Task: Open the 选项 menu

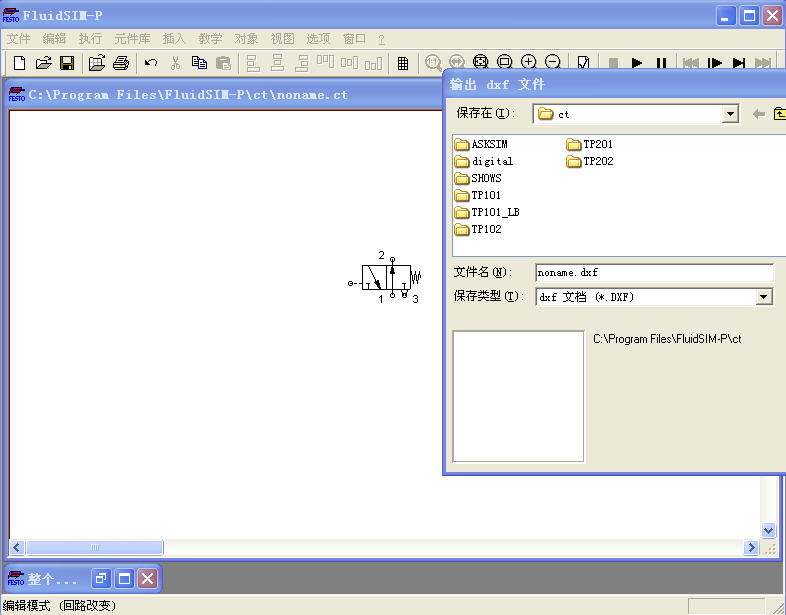Action: (318, 39)
